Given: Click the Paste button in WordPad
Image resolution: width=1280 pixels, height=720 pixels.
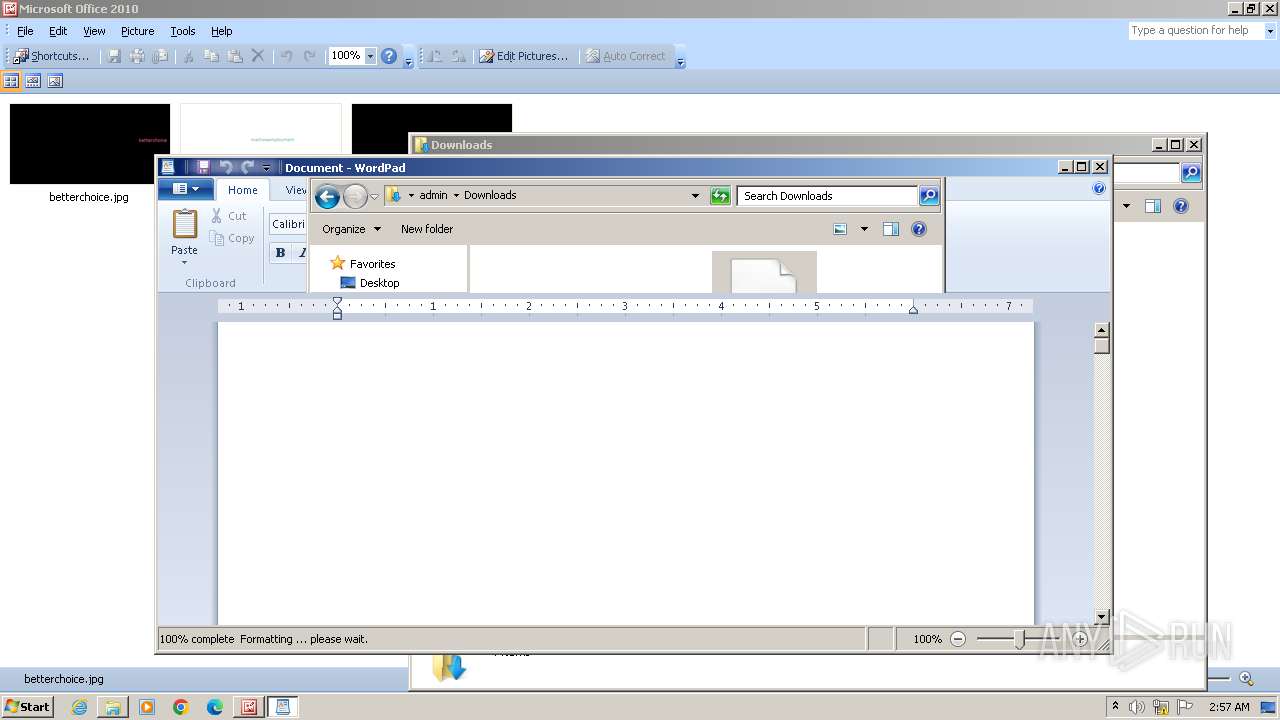Looking at the screenshot, I should [x=185, y=236].
